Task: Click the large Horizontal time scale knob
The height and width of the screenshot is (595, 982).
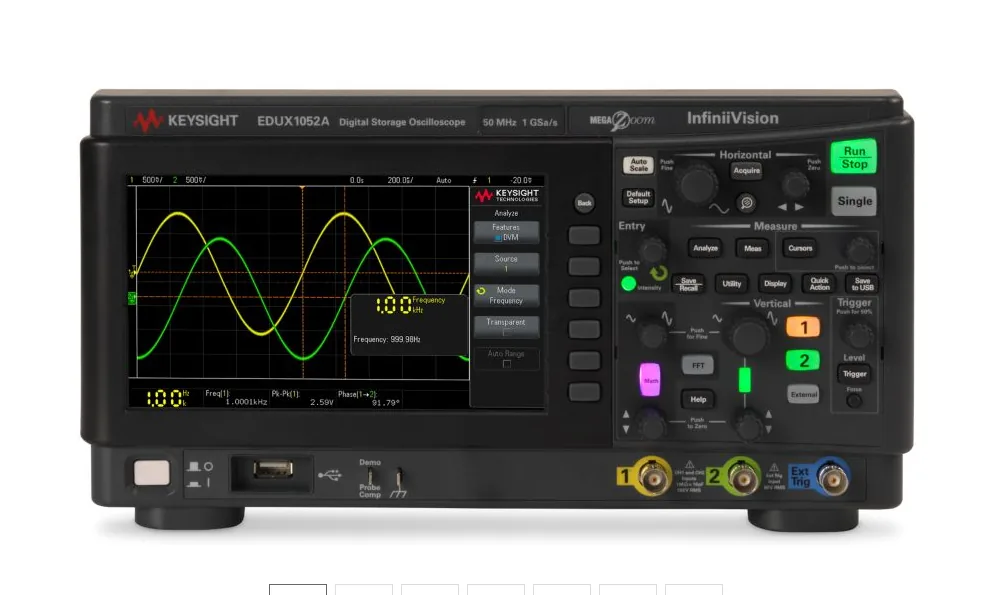Action: click(698, 184)
